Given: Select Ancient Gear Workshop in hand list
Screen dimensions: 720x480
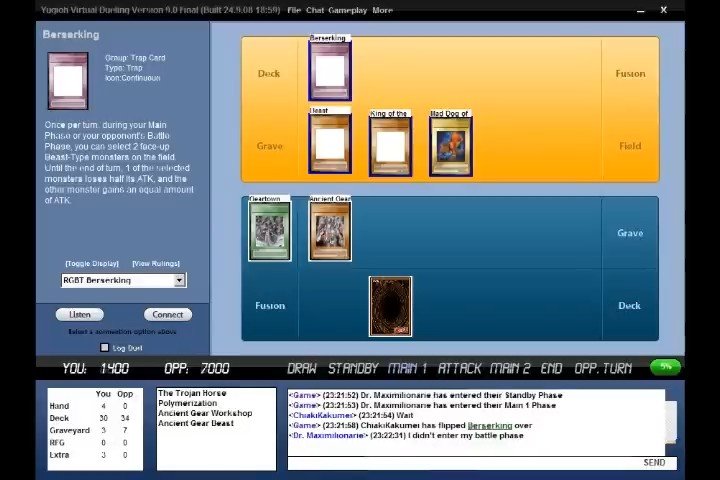Looking at the screenshot, I should tap(205, 413).
